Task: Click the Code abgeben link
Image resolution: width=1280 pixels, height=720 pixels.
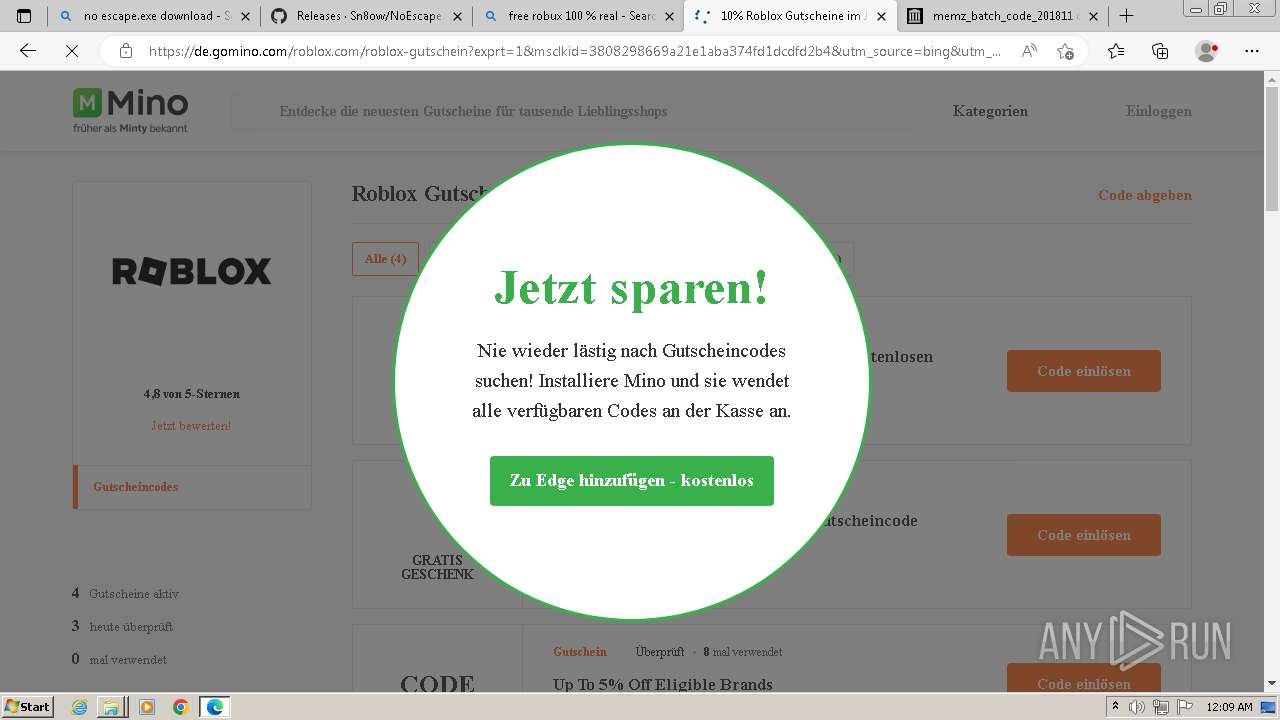Action: coord(1145,195)
